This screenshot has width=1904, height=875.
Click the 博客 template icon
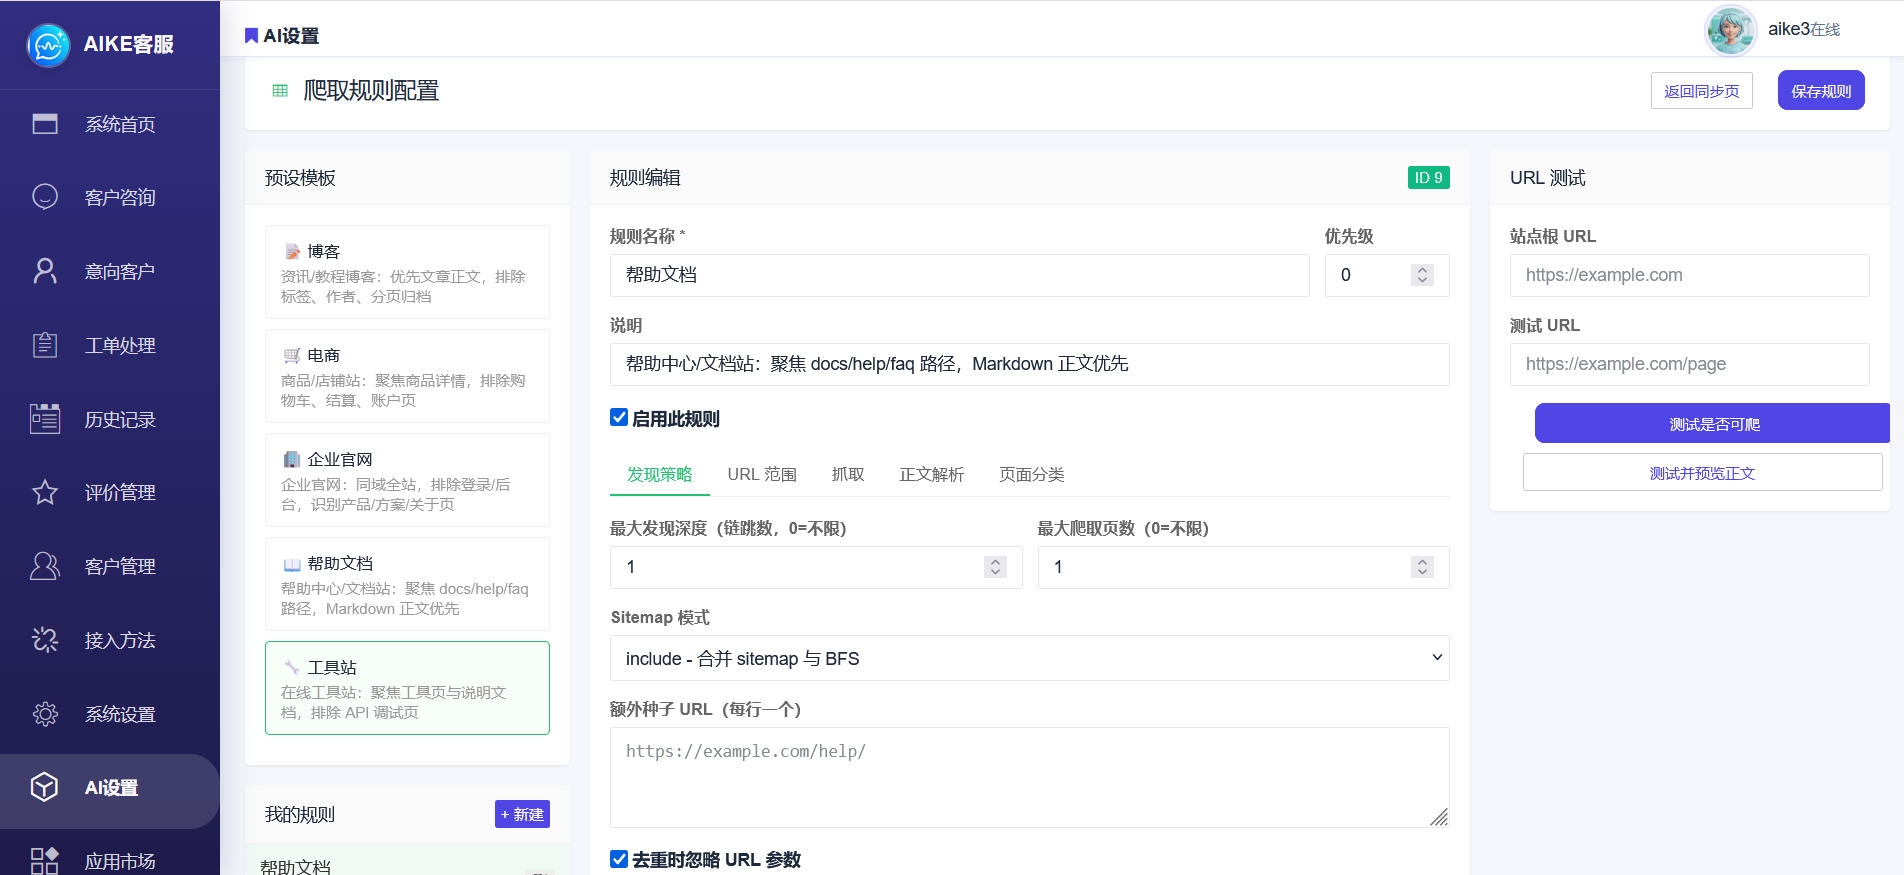click(292, 252)
